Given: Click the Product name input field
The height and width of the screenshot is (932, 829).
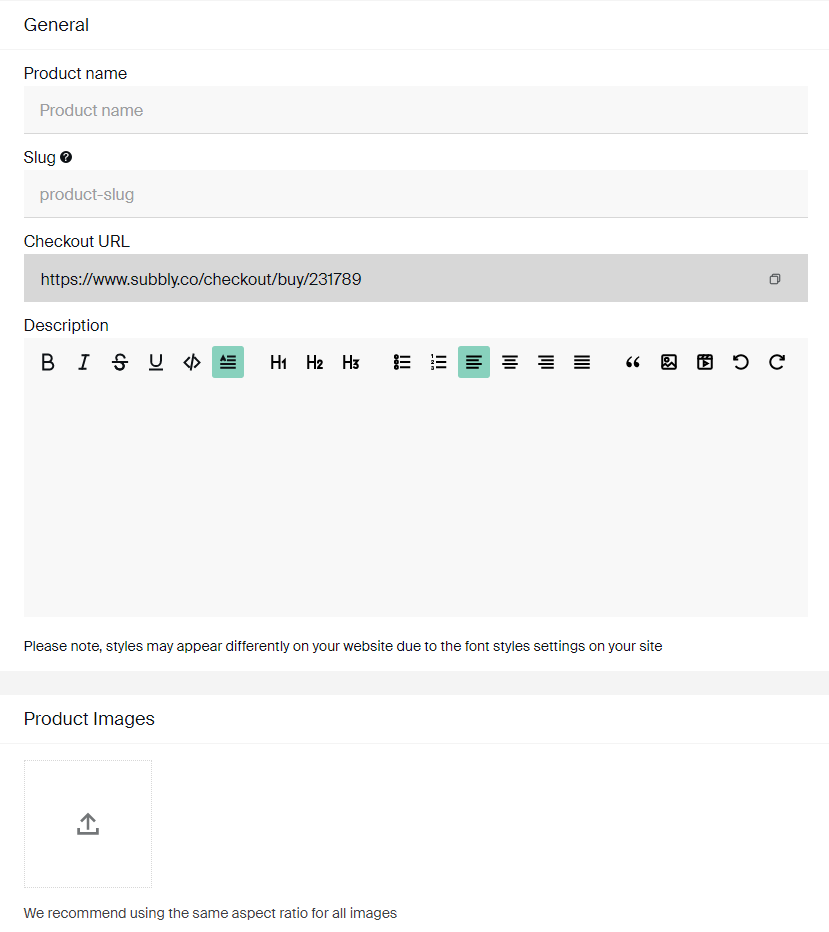Looking at the screenshot, I should (416, 110).
